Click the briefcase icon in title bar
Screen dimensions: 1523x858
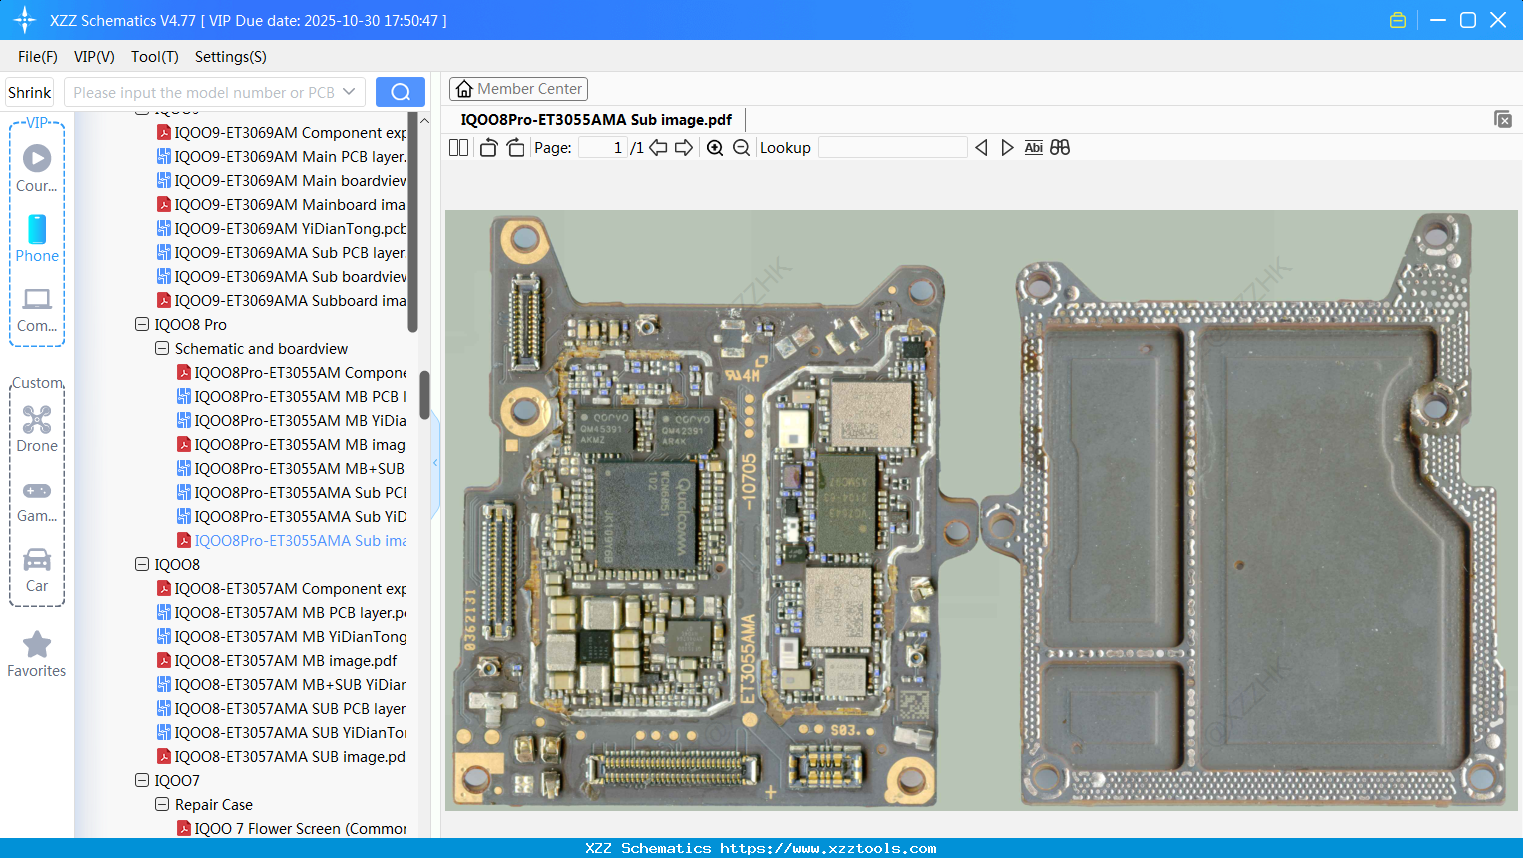[x=1397, y=19]
